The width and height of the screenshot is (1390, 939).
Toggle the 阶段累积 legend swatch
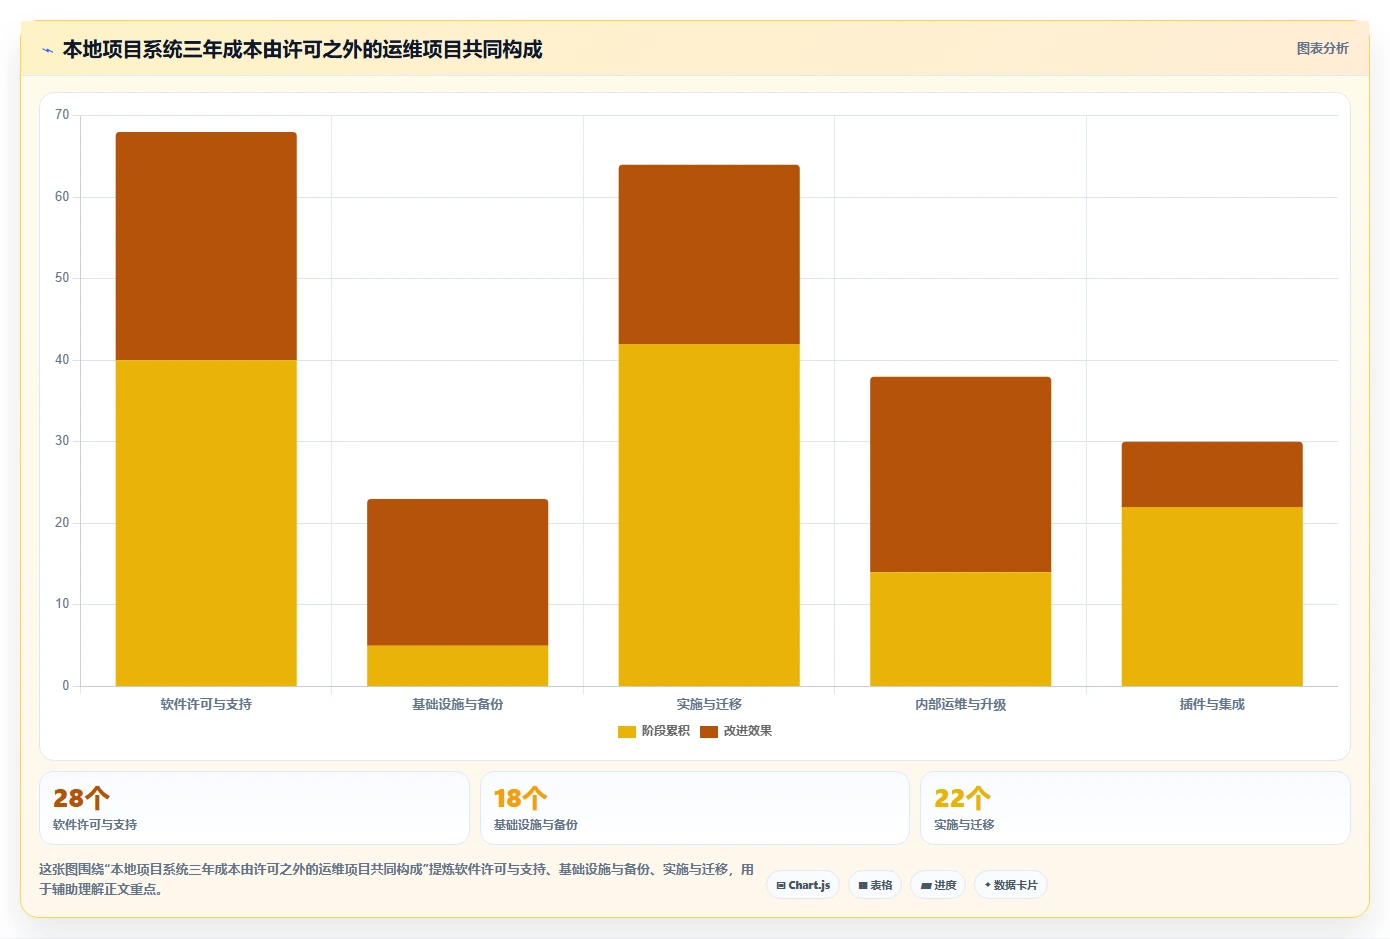(627, 732)
